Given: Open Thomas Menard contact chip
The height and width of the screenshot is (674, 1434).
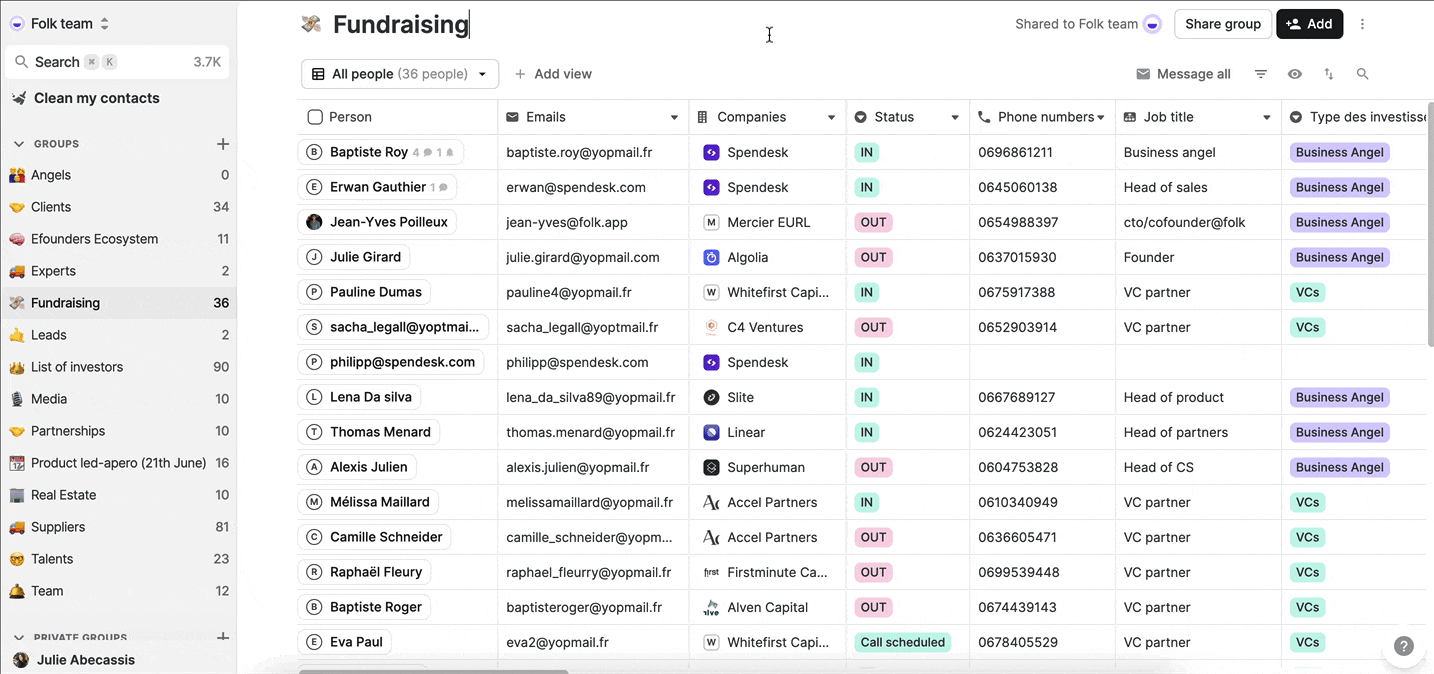Looking at the screenshot, I should (369, 432).
